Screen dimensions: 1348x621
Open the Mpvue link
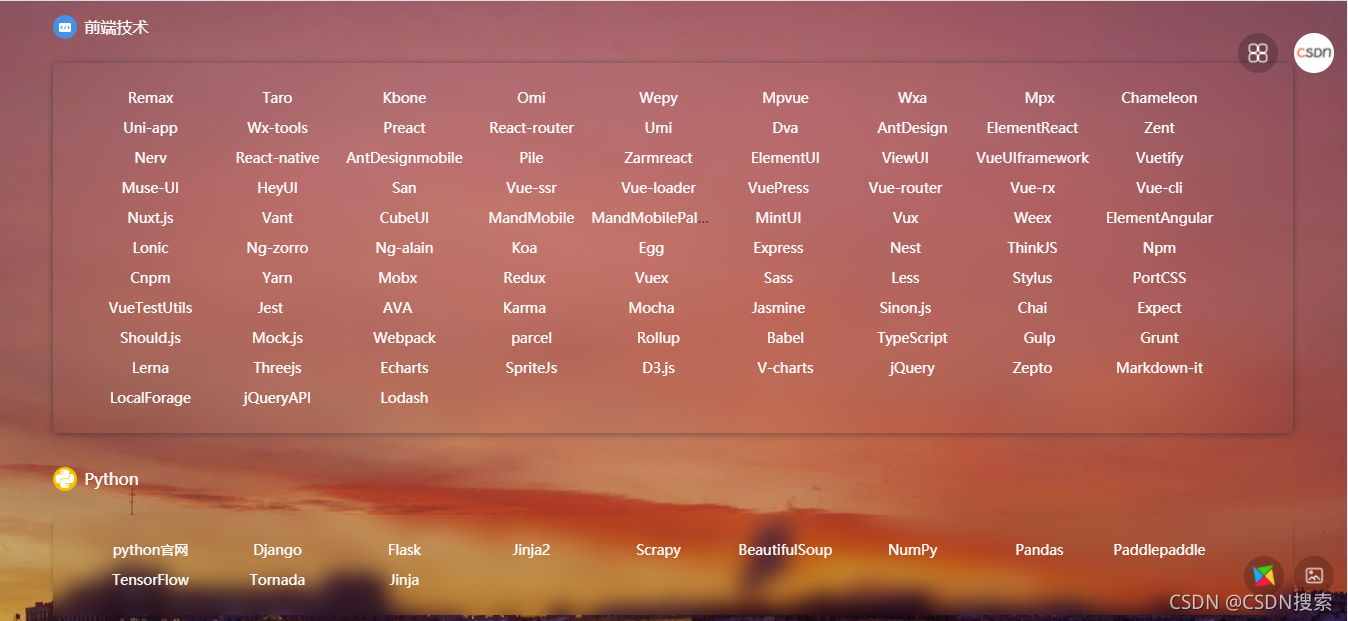click(x=786, y=98)
